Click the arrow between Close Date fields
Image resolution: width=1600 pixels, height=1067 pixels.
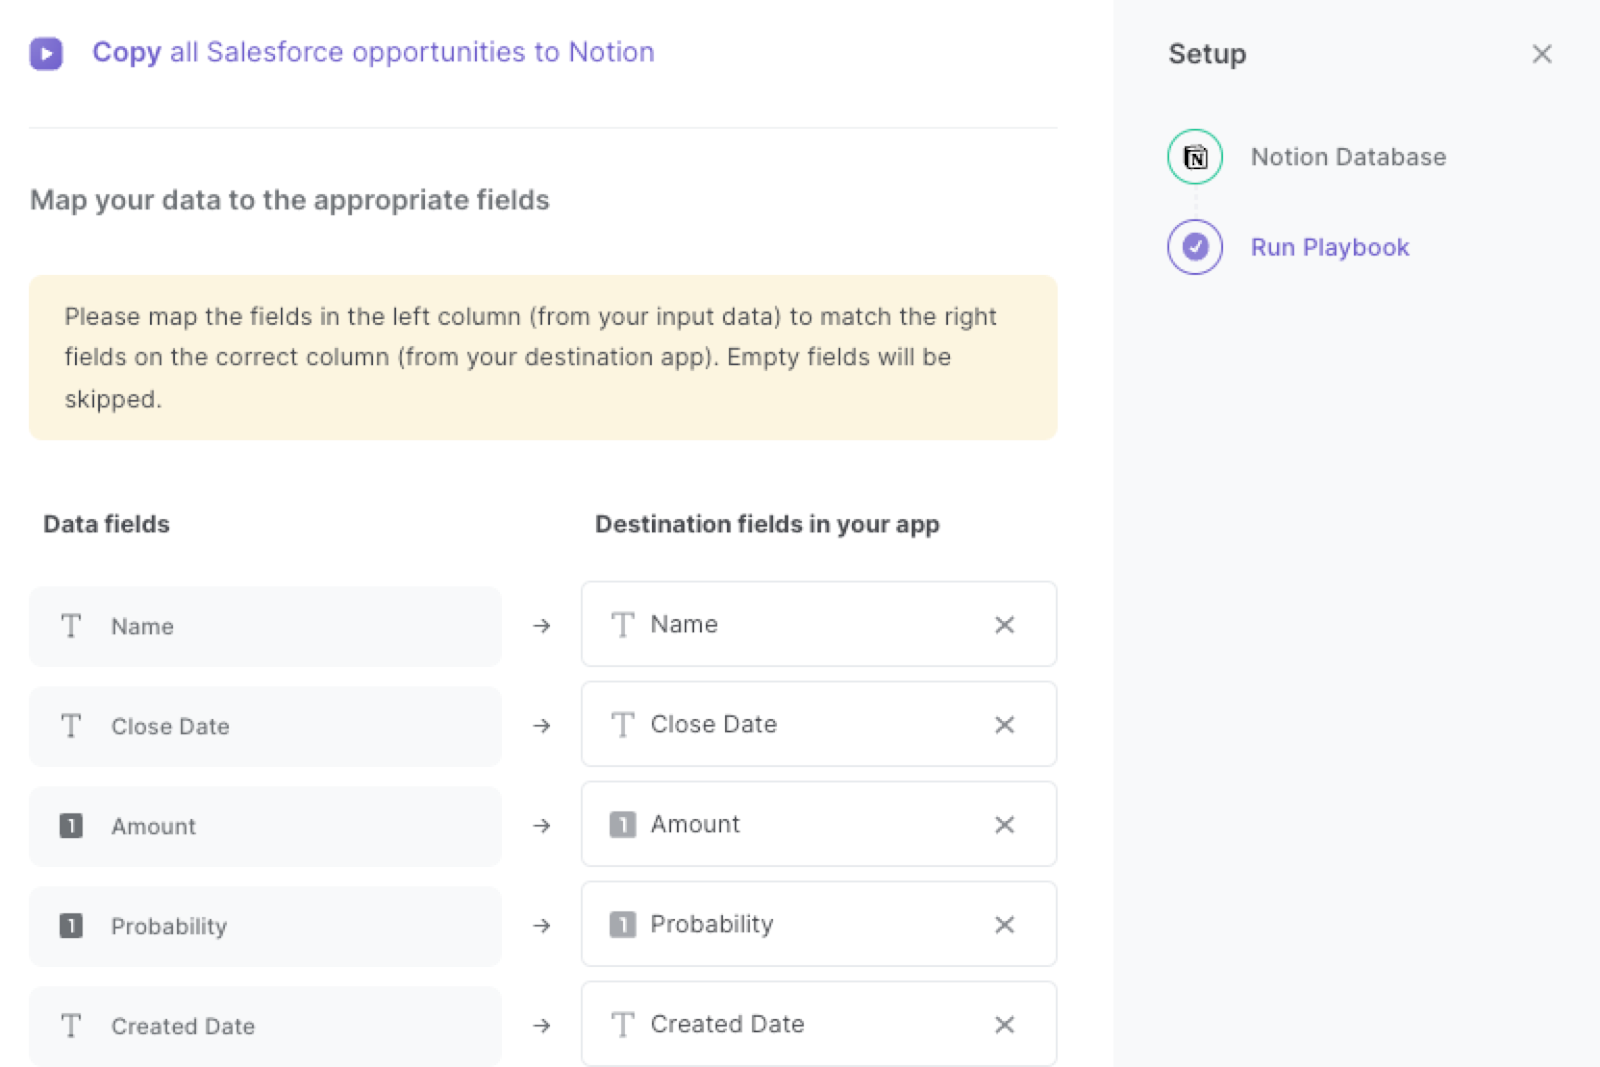pyautogui.click(x=542, y=726)
